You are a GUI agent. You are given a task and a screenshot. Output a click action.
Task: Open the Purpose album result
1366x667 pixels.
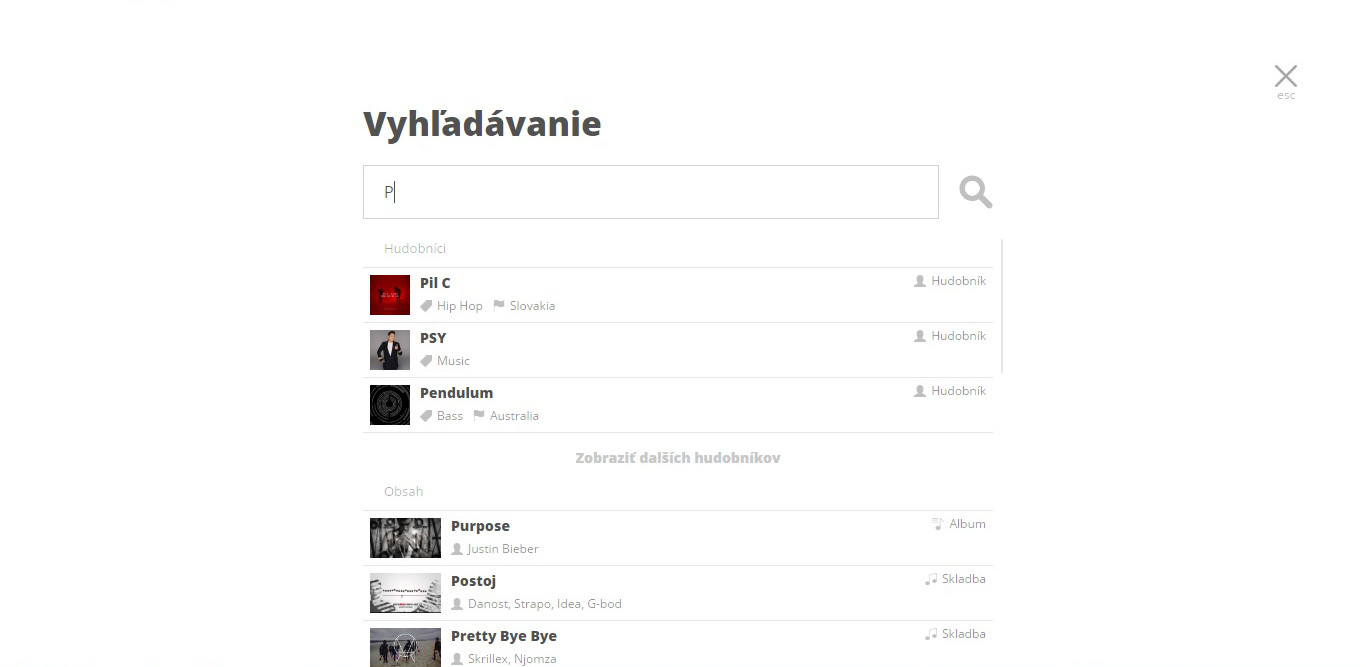click(x=678, y=538)
